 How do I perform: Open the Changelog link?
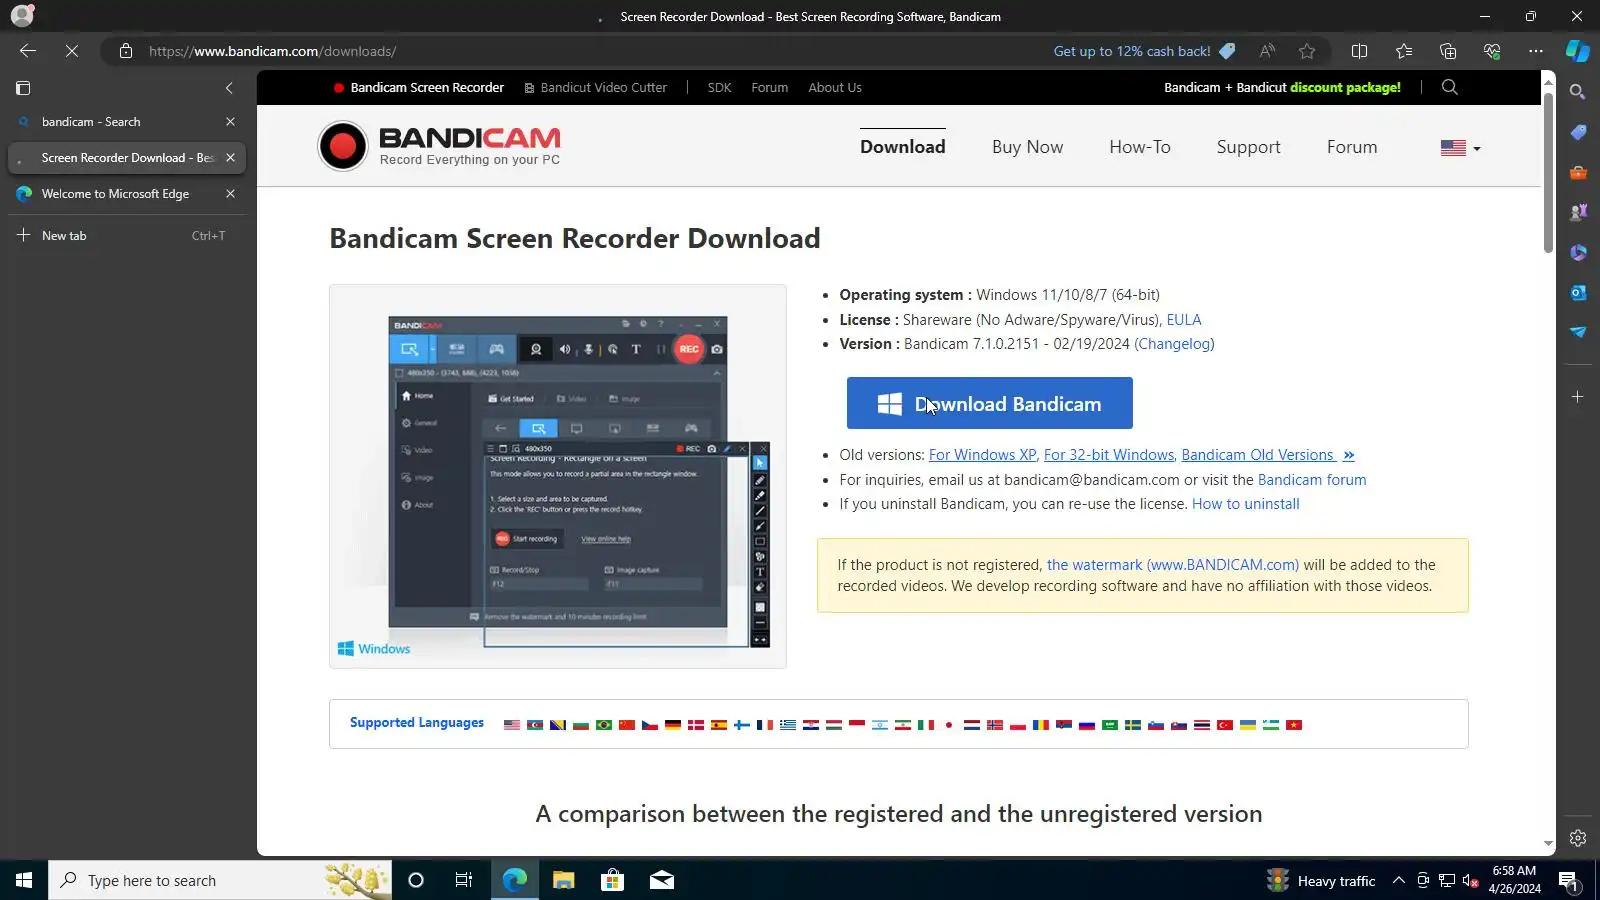1174,344
